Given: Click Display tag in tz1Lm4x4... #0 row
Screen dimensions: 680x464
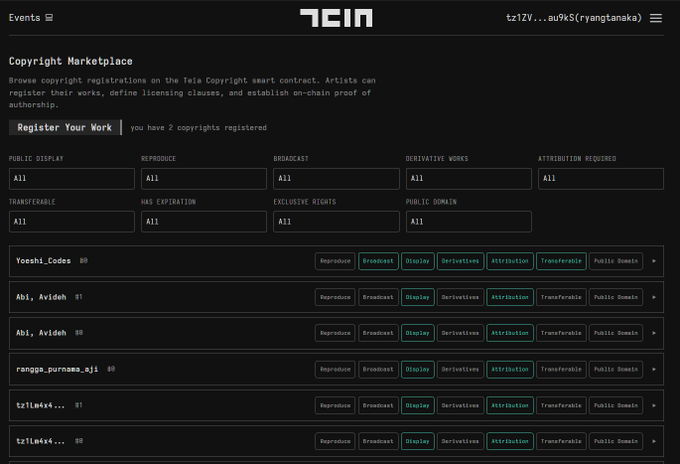Looking at the screenshot, I should 418,441.
